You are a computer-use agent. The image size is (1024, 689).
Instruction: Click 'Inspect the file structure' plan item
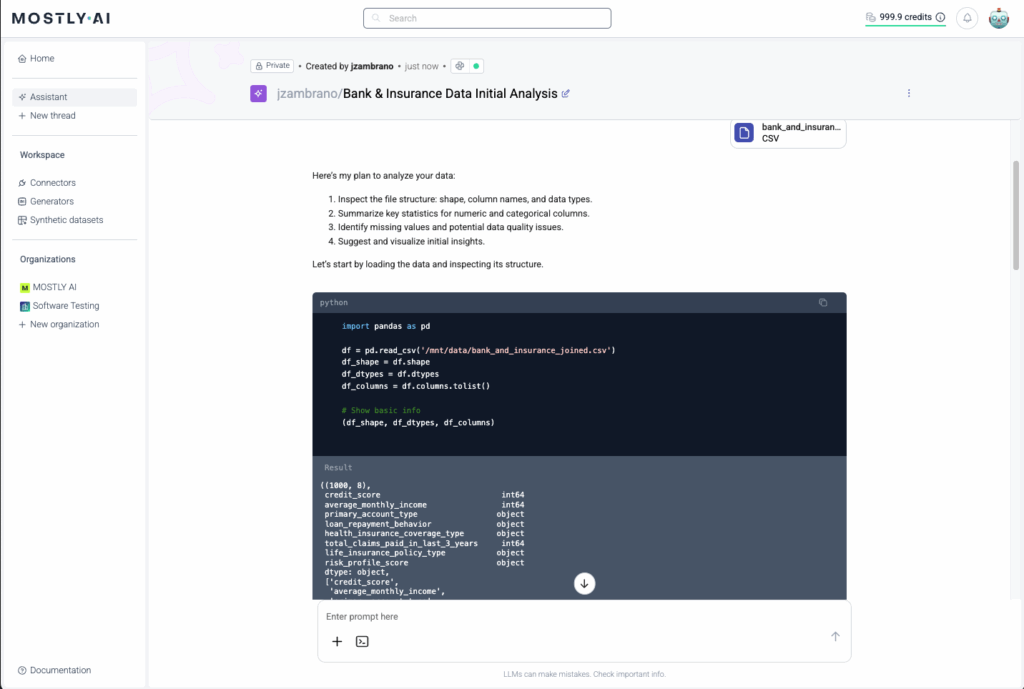click(x=464, y=199)
